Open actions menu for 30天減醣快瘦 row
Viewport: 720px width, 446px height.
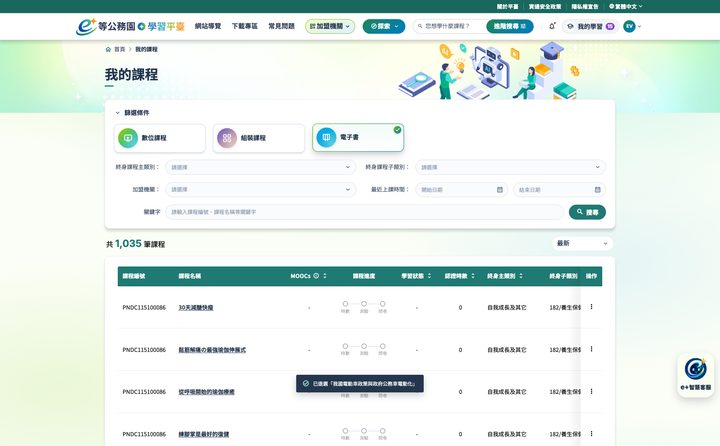point(591,307)
